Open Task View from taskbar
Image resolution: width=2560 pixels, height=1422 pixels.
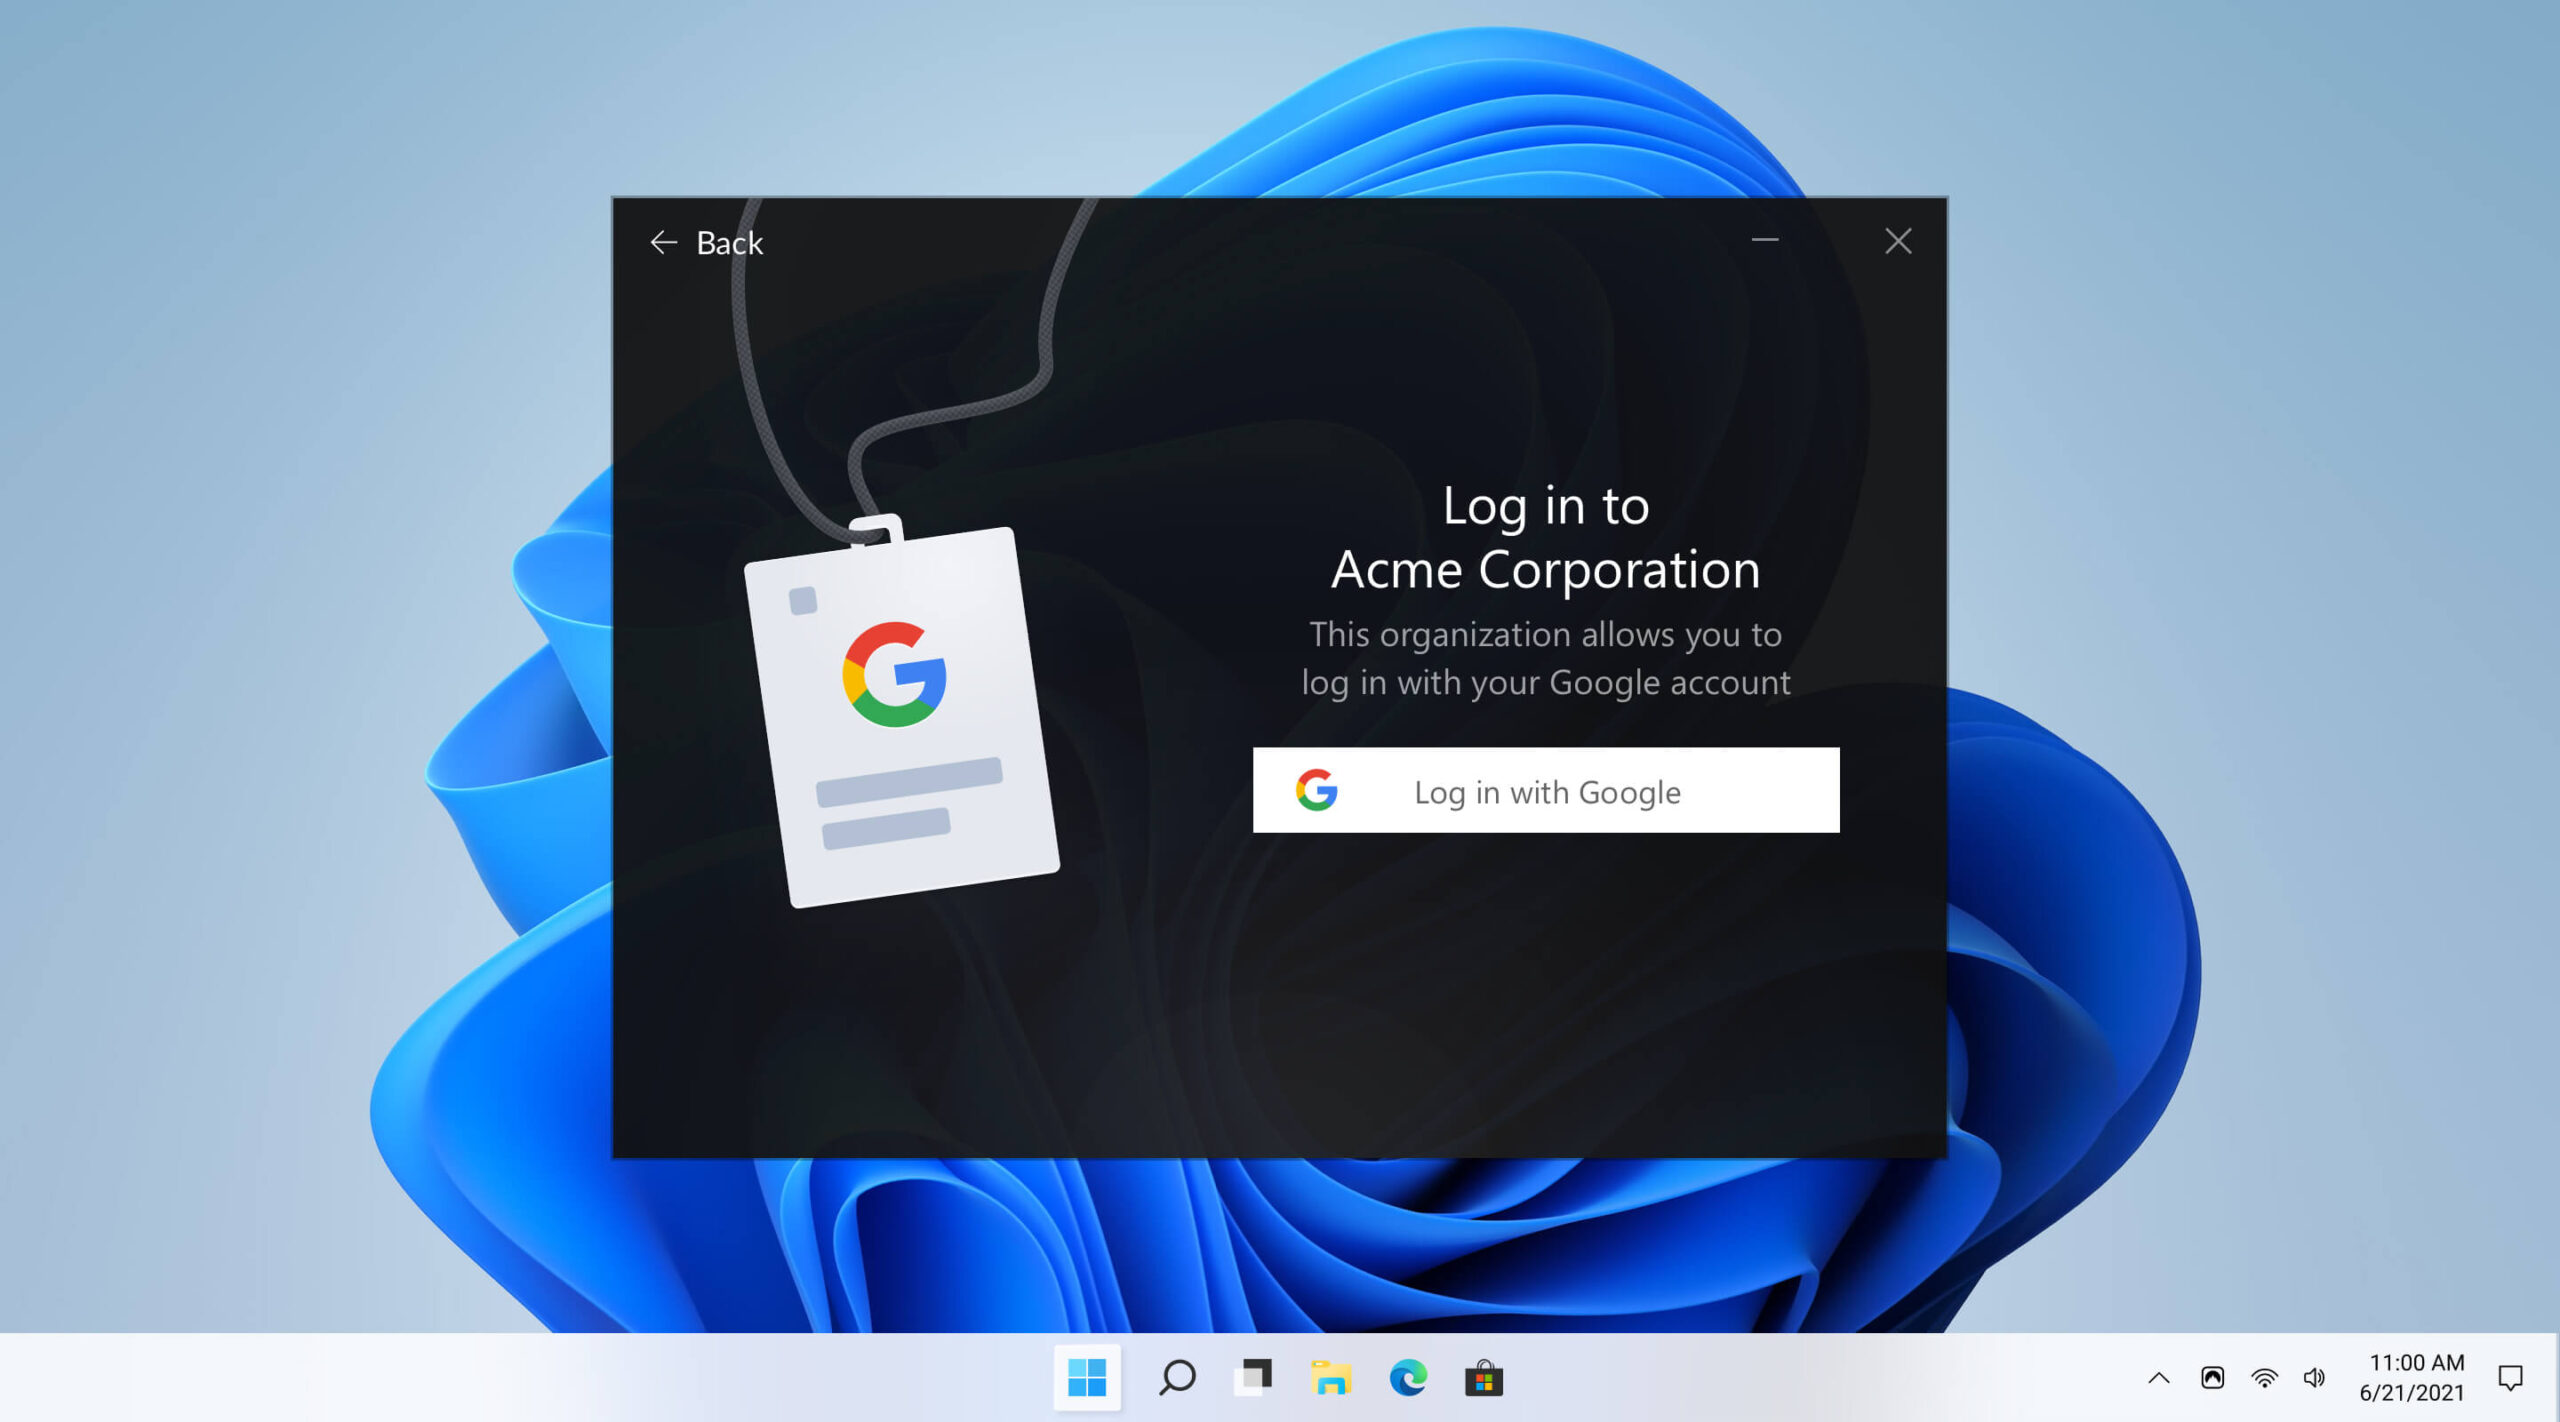[1253, 1377]
